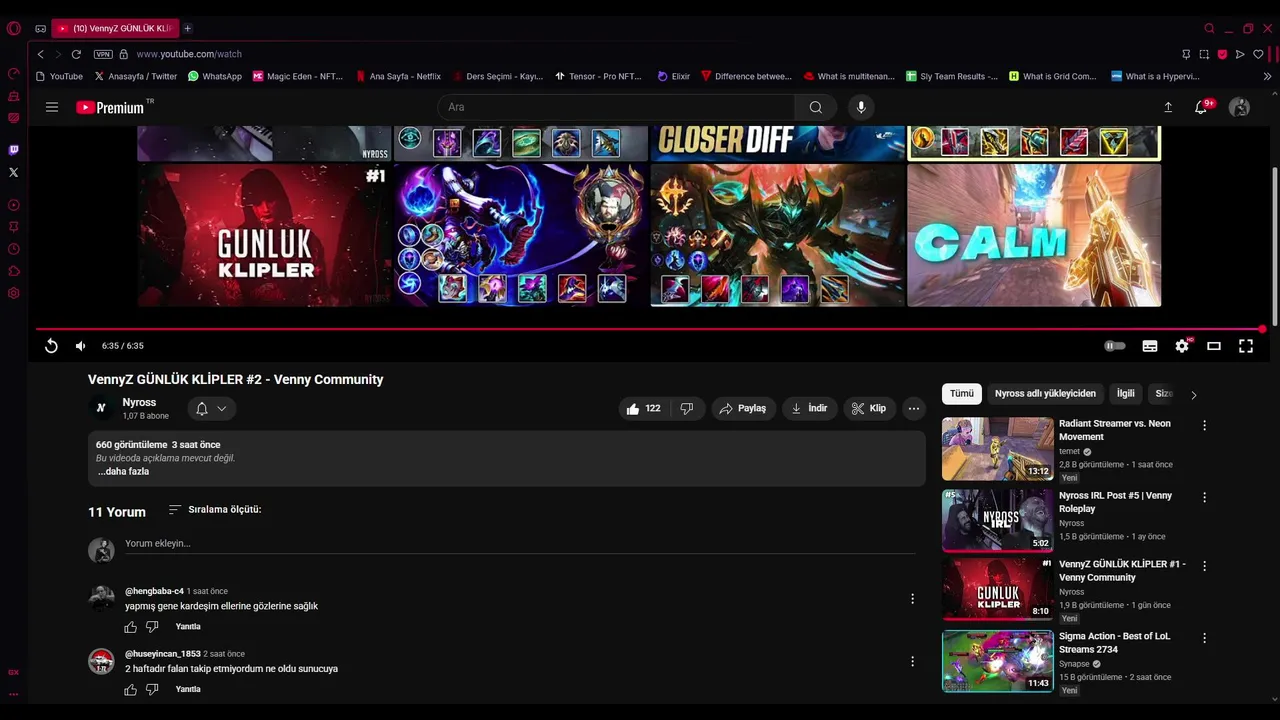
Task: Open sidebar history clock icon
Action: (13, 249)
